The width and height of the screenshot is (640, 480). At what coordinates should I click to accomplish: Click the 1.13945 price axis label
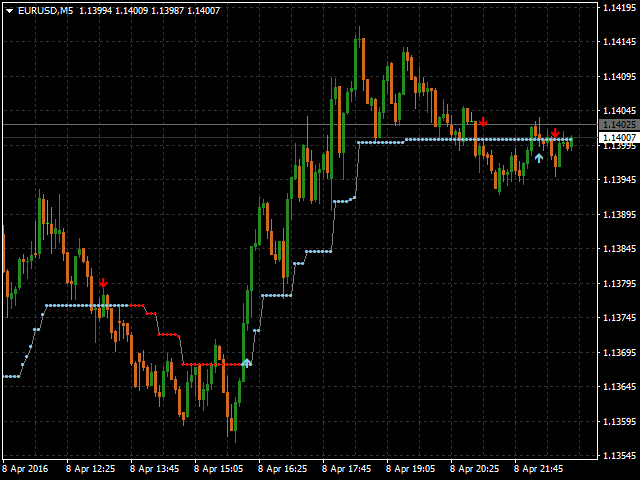(x=619, y=180)
